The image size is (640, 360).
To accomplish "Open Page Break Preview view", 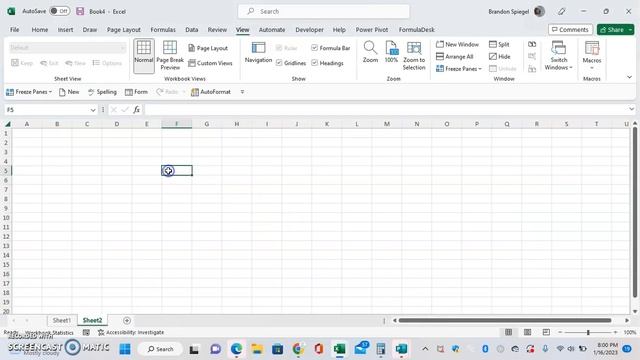I will click(170, 56).
